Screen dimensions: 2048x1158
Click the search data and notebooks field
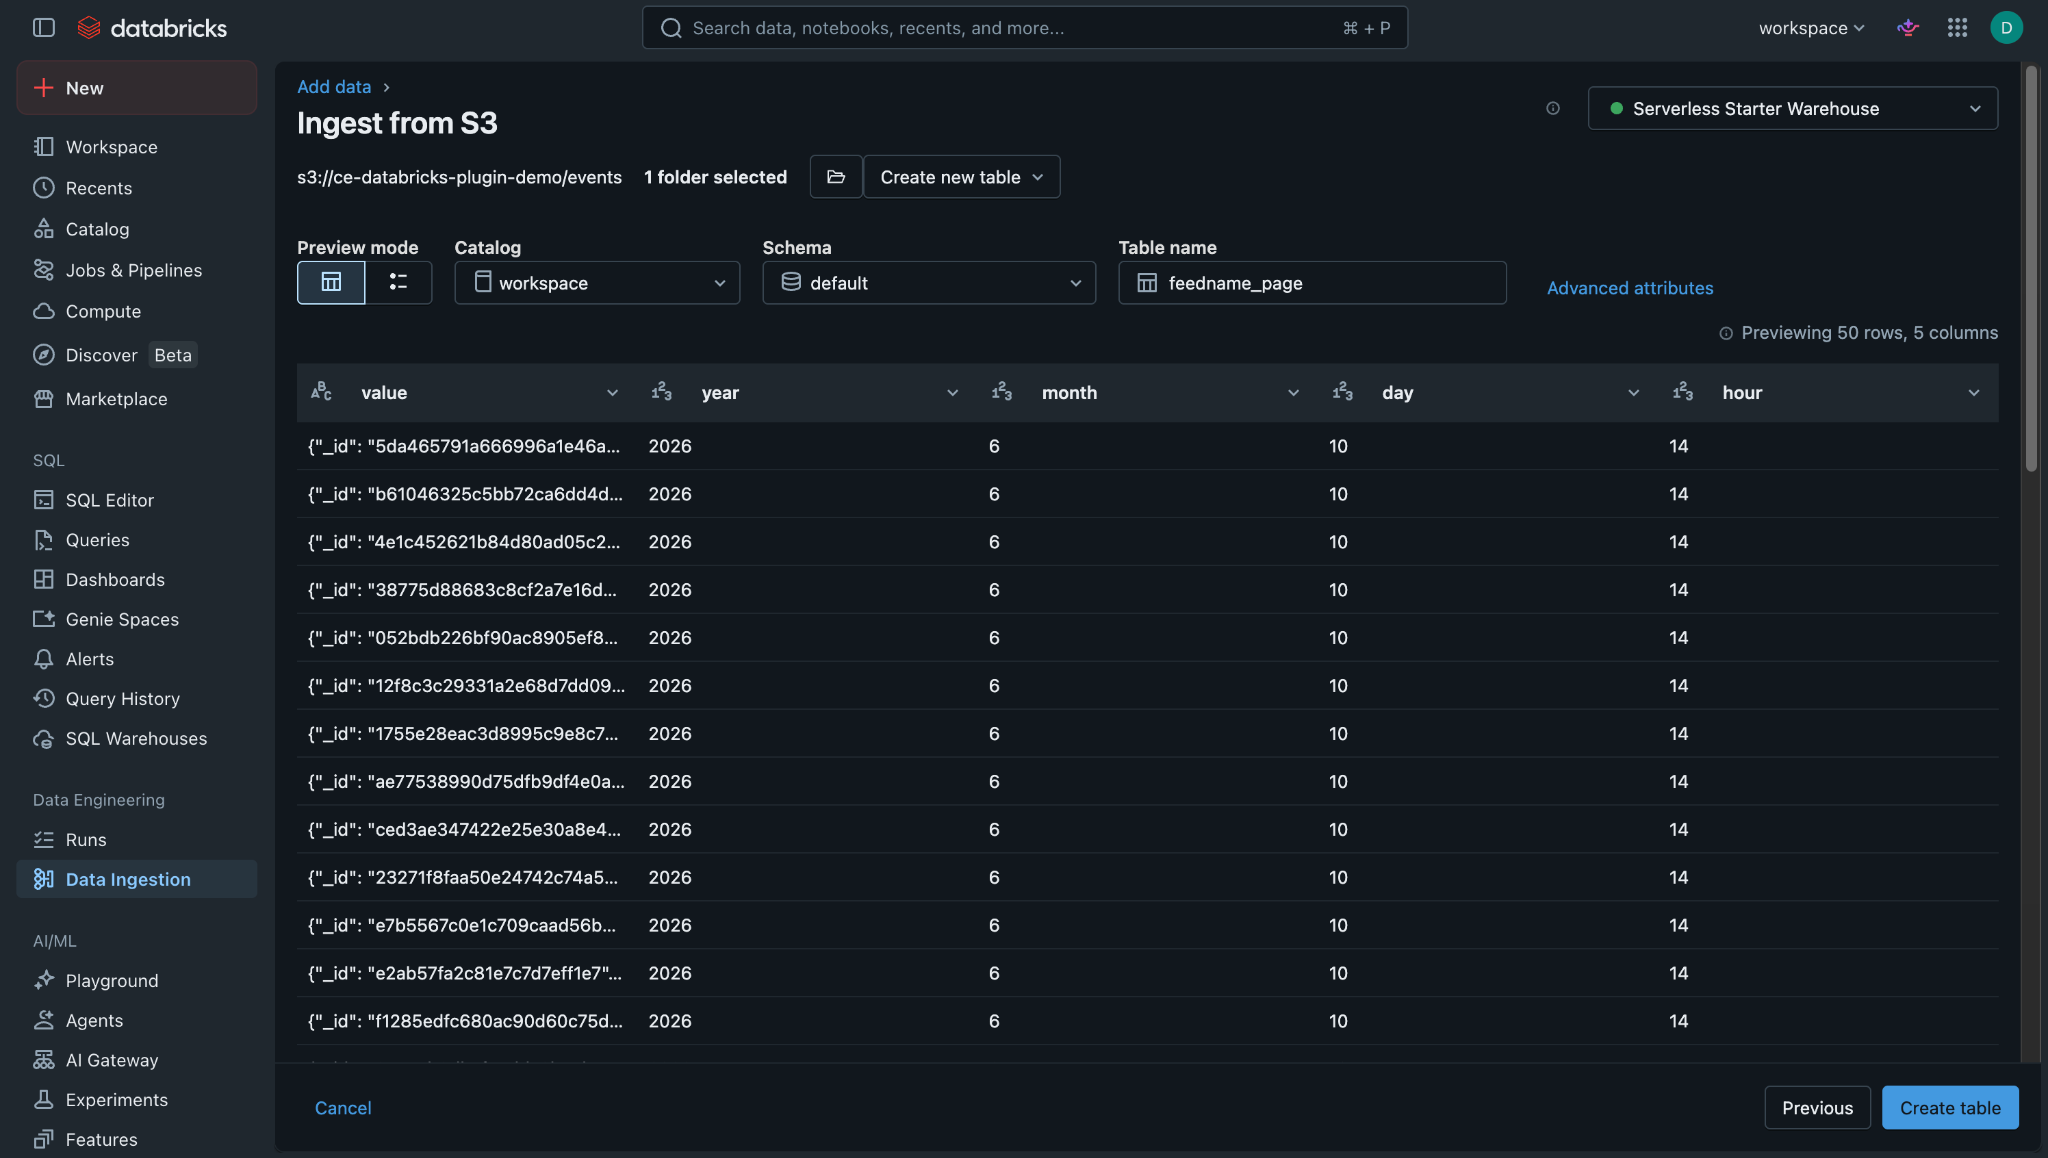point(1025,28)
